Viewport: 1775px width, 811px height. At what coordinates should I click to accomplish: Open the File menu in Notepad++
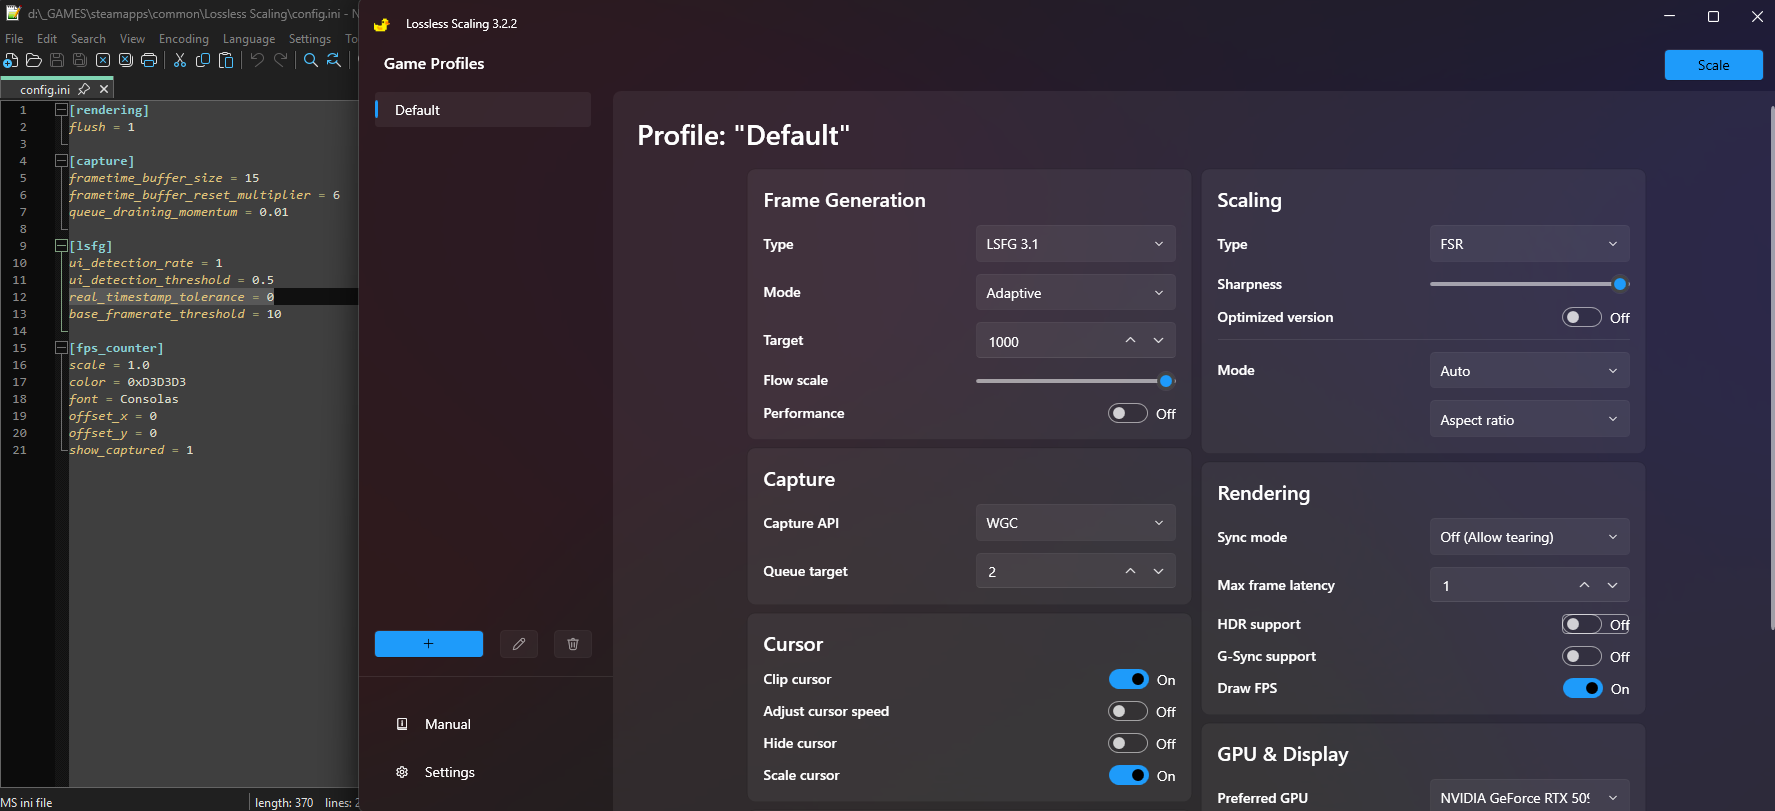14,39
